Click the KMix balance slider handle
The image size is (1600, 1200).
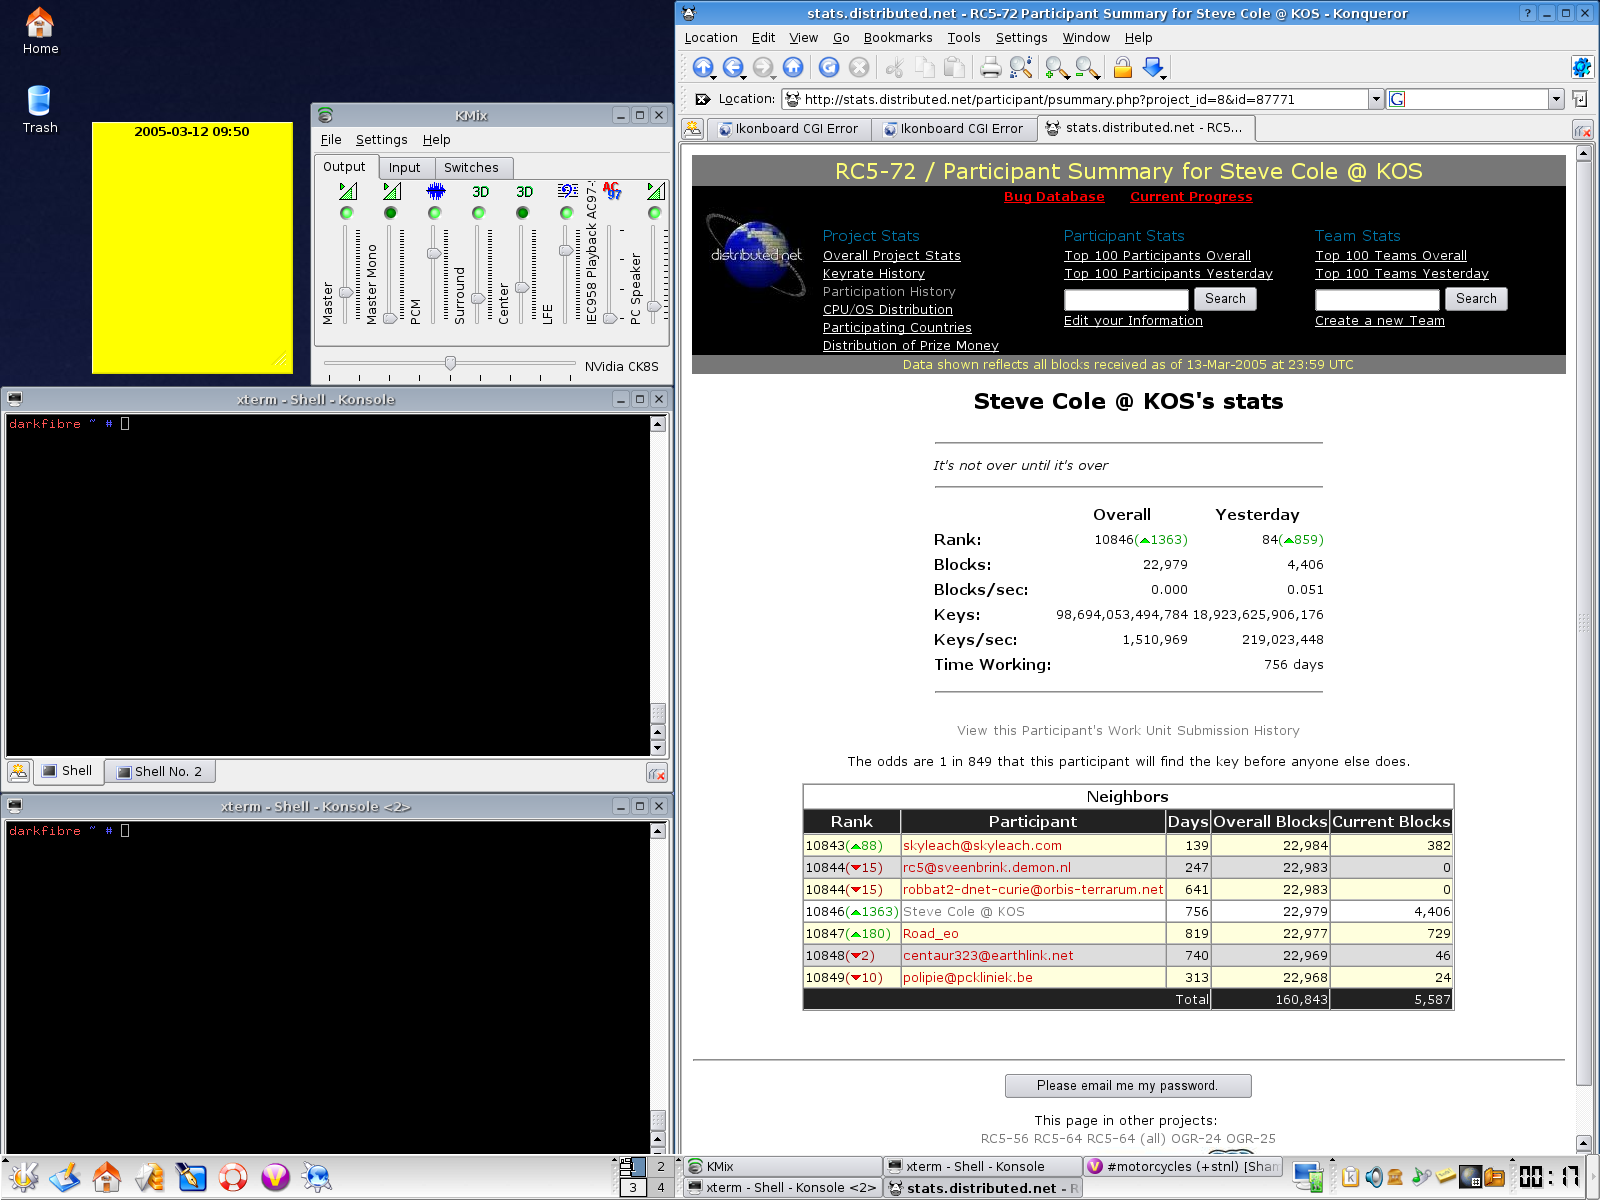click(450, 363)
